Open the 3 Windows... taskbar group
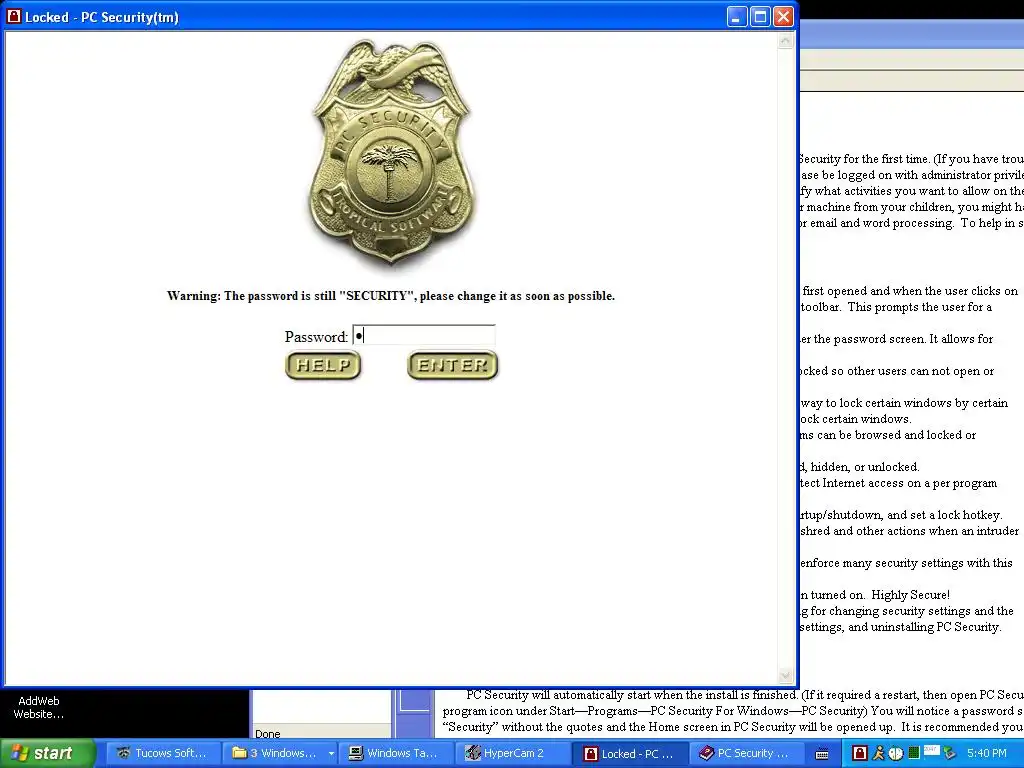This screenshot has height=768, width=1024. click(x=274, y=753)
